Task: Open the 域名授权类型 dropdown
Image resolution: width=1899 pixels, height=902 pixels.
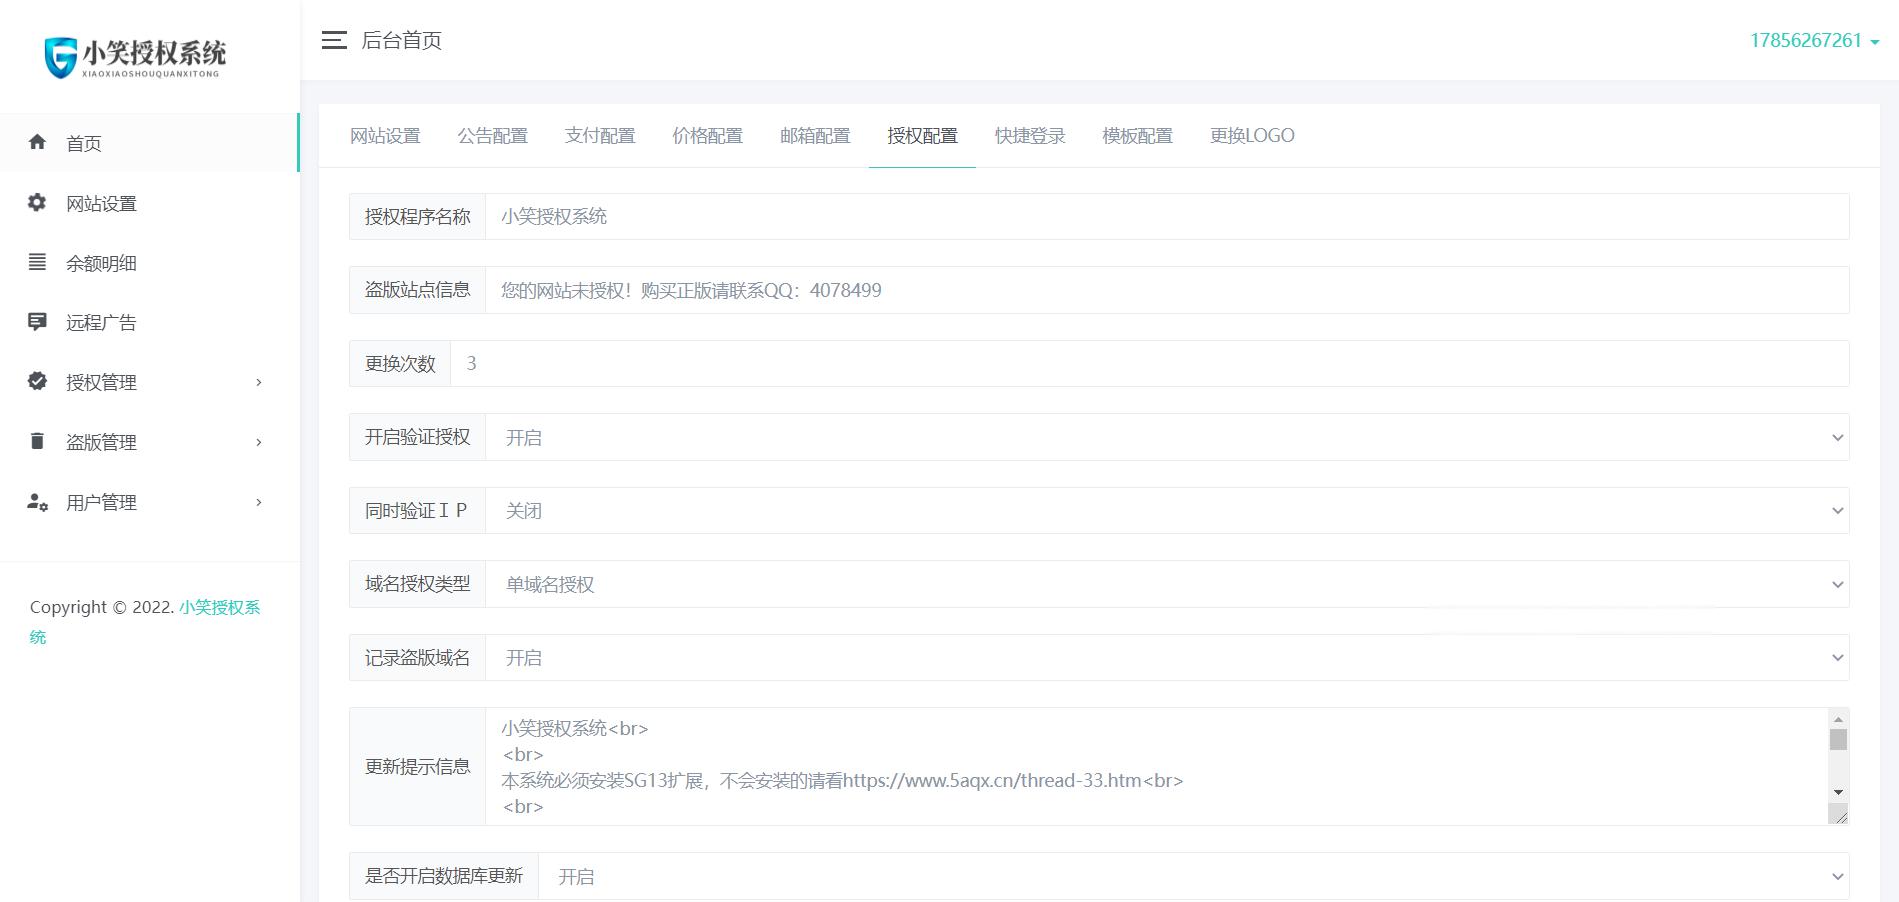Action: (1167, 584)
